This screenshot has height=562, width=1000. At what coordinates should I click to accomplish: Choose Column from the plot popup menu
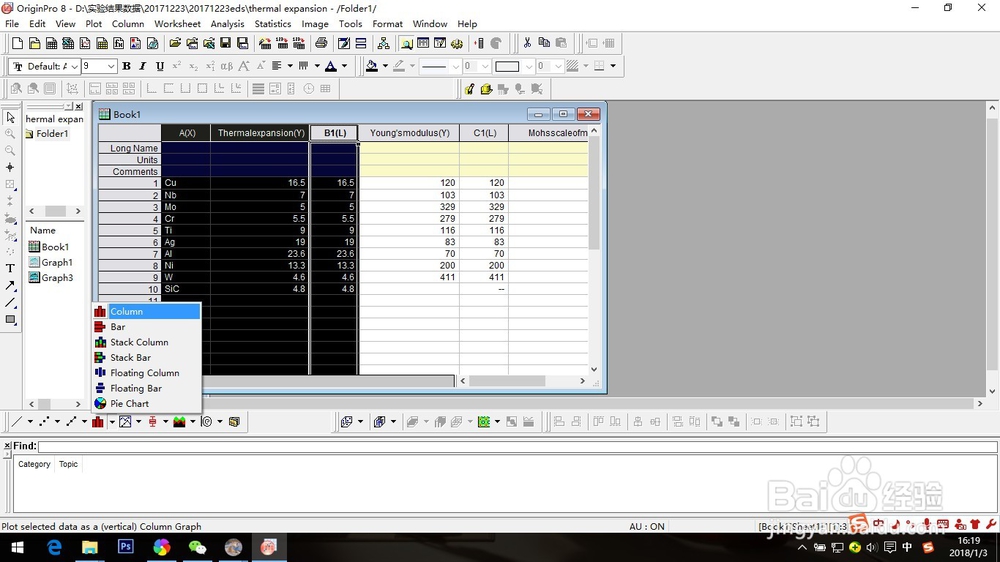[x=146, y=311]
